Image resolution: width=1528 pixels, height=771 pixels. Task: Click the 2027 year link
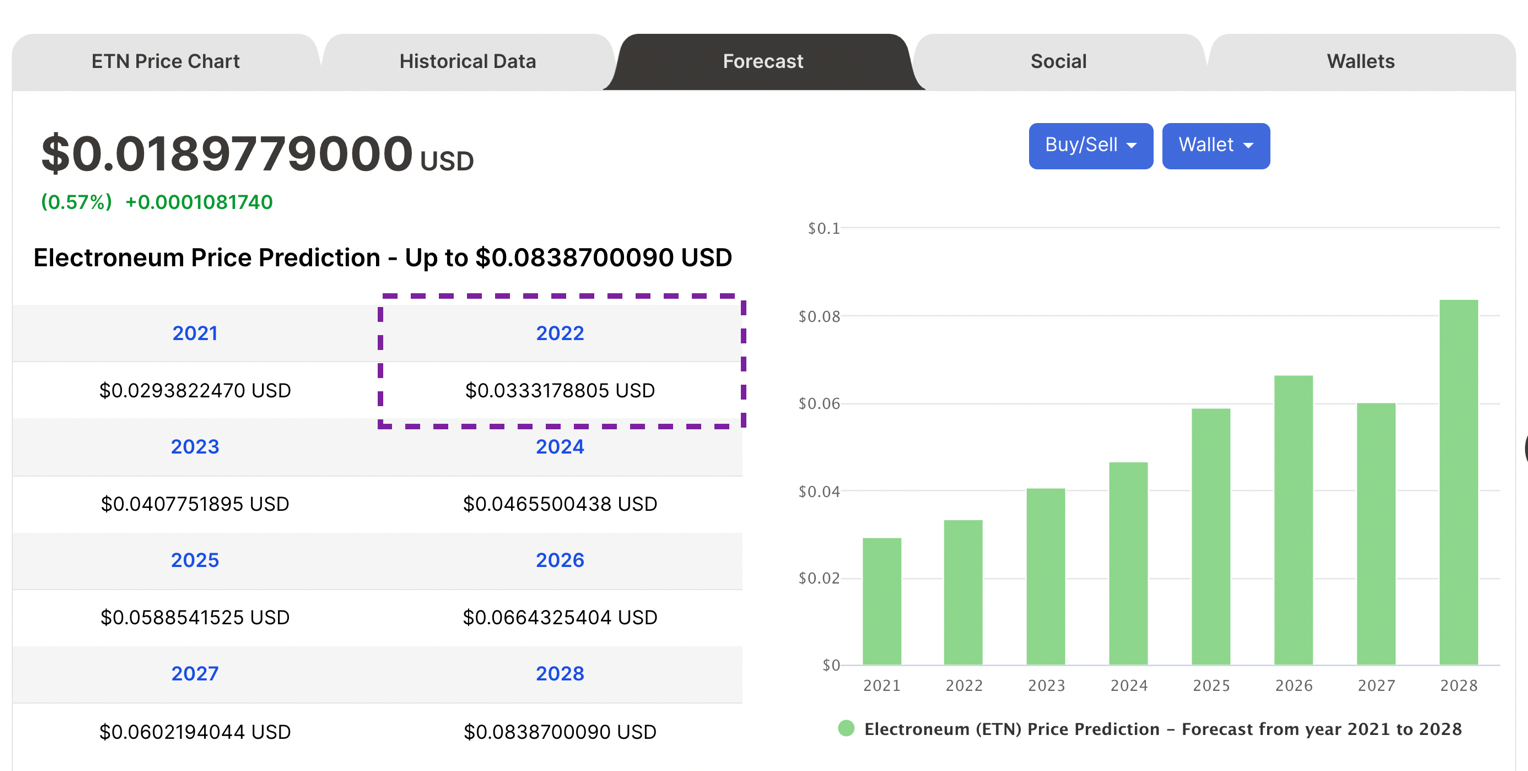(195, 674)
